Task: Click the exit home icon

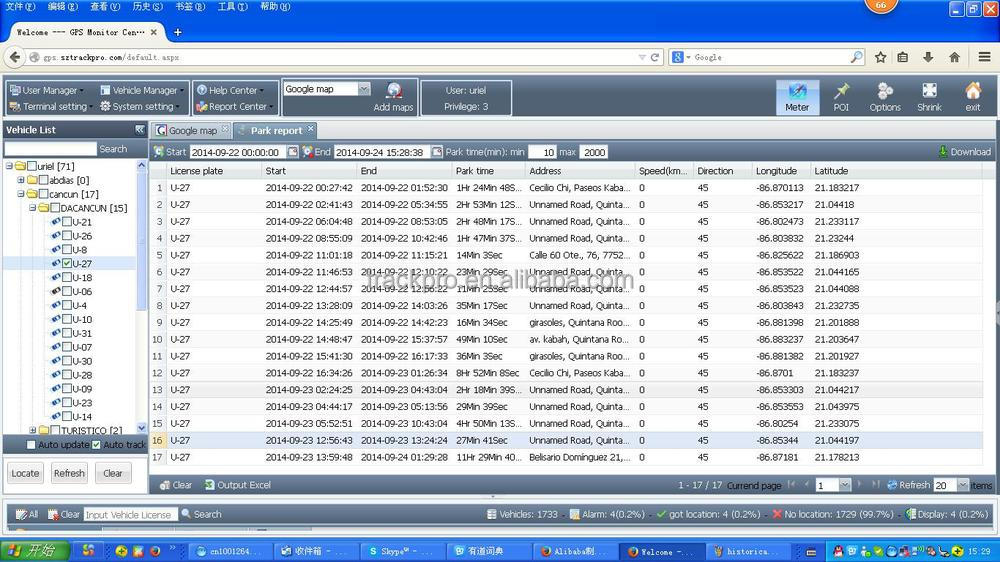Action: coord(972,97)
